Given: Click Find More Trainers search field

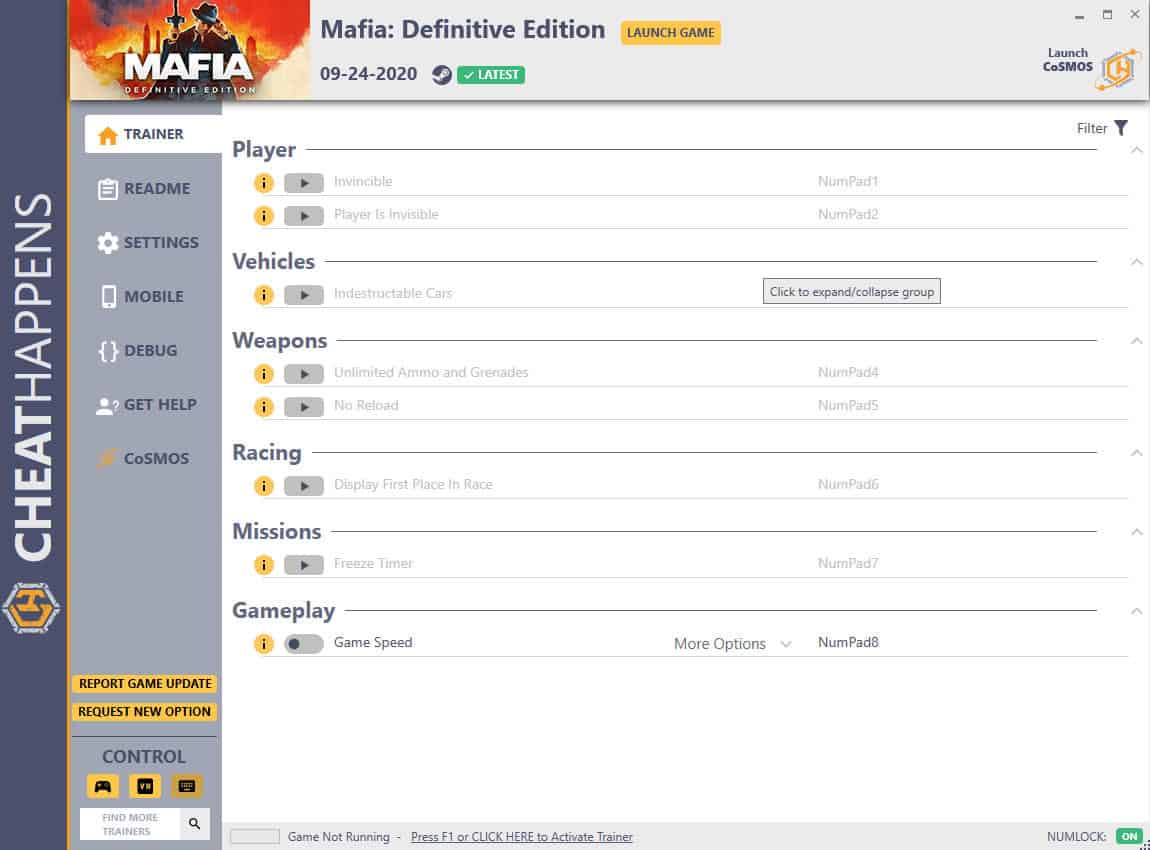Looking at the screenshot, I should click(130, 824).
